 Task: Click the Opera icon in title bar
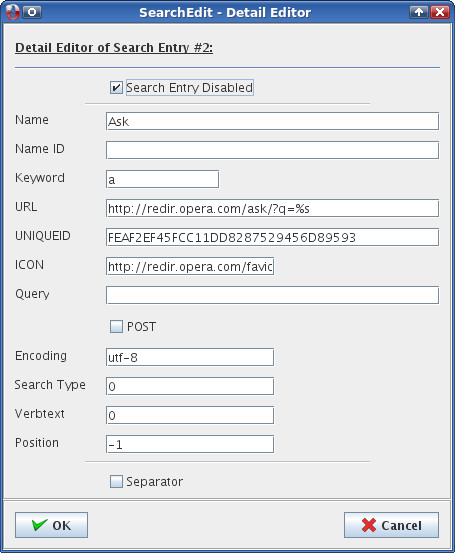point(12,12)
